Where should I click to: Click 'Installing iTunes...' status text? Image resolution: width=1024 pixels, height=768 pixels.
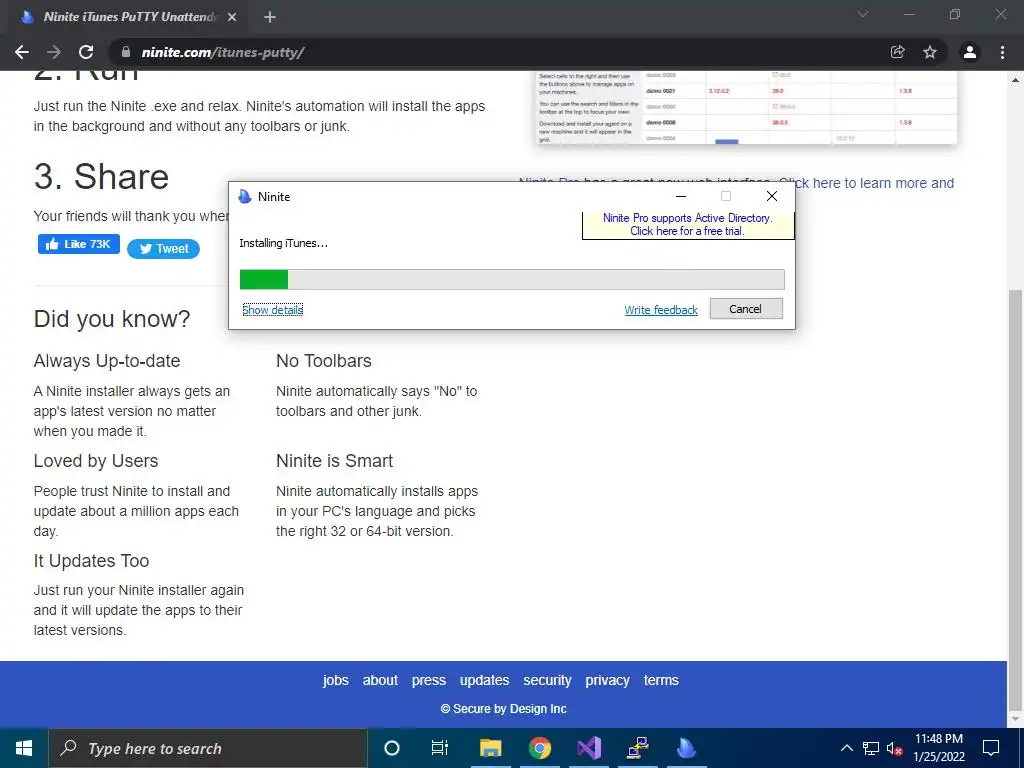coord(283,243)
